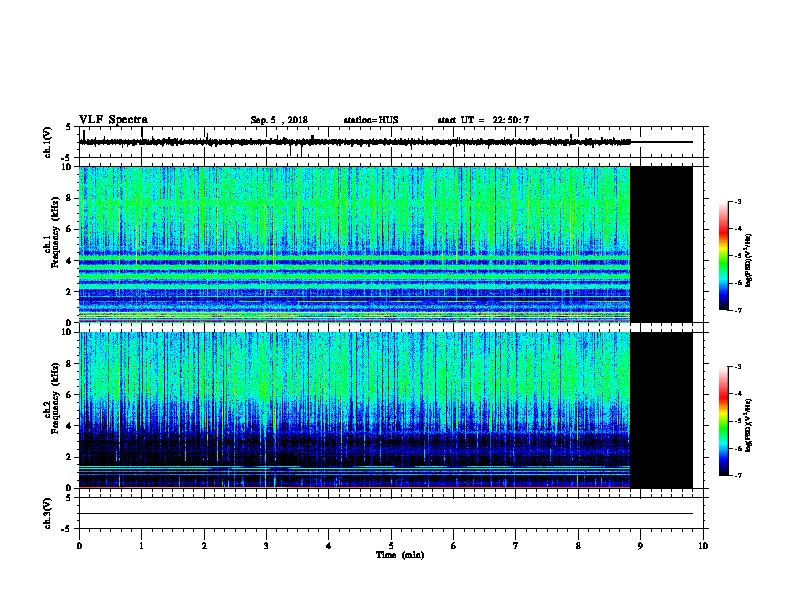The width and height of the screenshot is (792, 612).
Task: Click the time axis tick label '9'
Action: (x=640, y=546)
